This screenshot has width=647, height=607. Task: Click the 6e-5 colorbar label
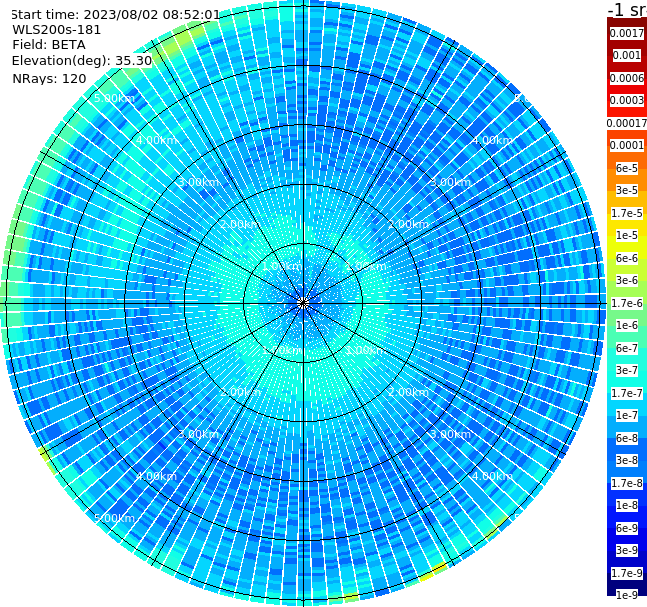point(627,168)
